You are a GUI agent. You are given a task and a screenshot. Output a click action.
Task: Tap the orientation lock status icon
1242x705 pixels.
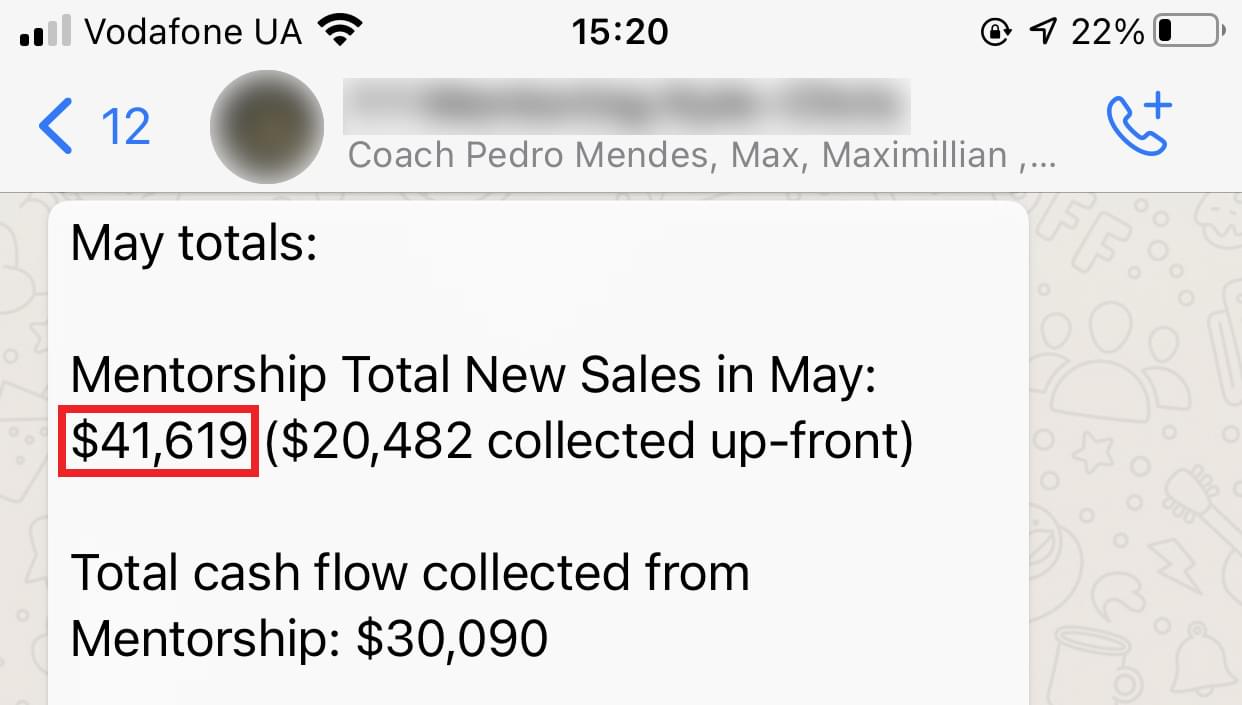[995, 33]
